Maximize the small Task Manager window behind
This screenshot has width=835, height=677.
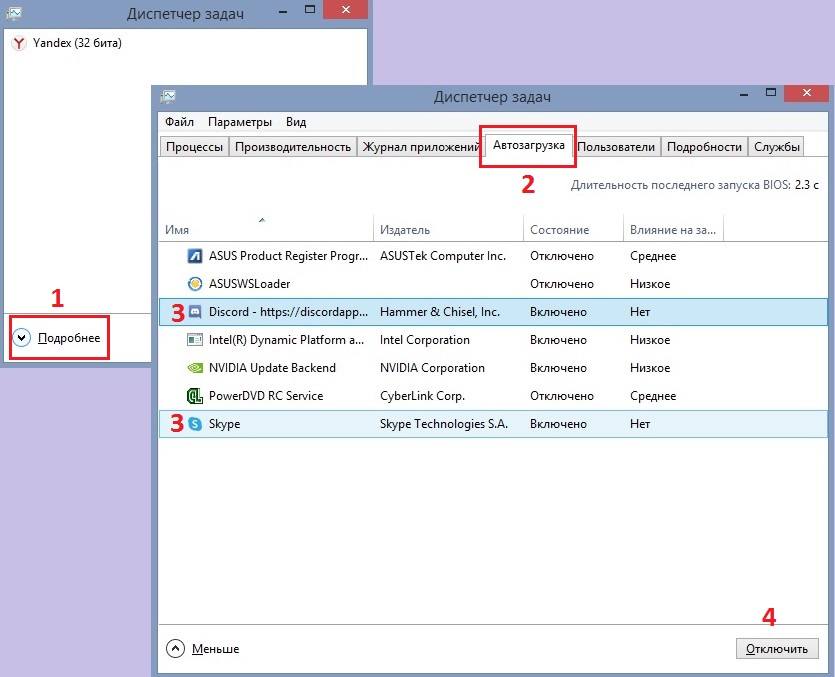click(x=309, y=10)
